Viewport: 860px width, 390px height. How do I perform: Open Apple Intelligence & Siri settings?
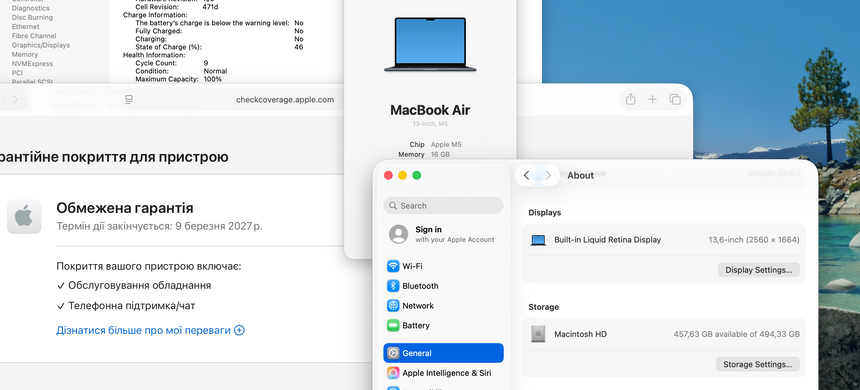click(x=443, y=373)
